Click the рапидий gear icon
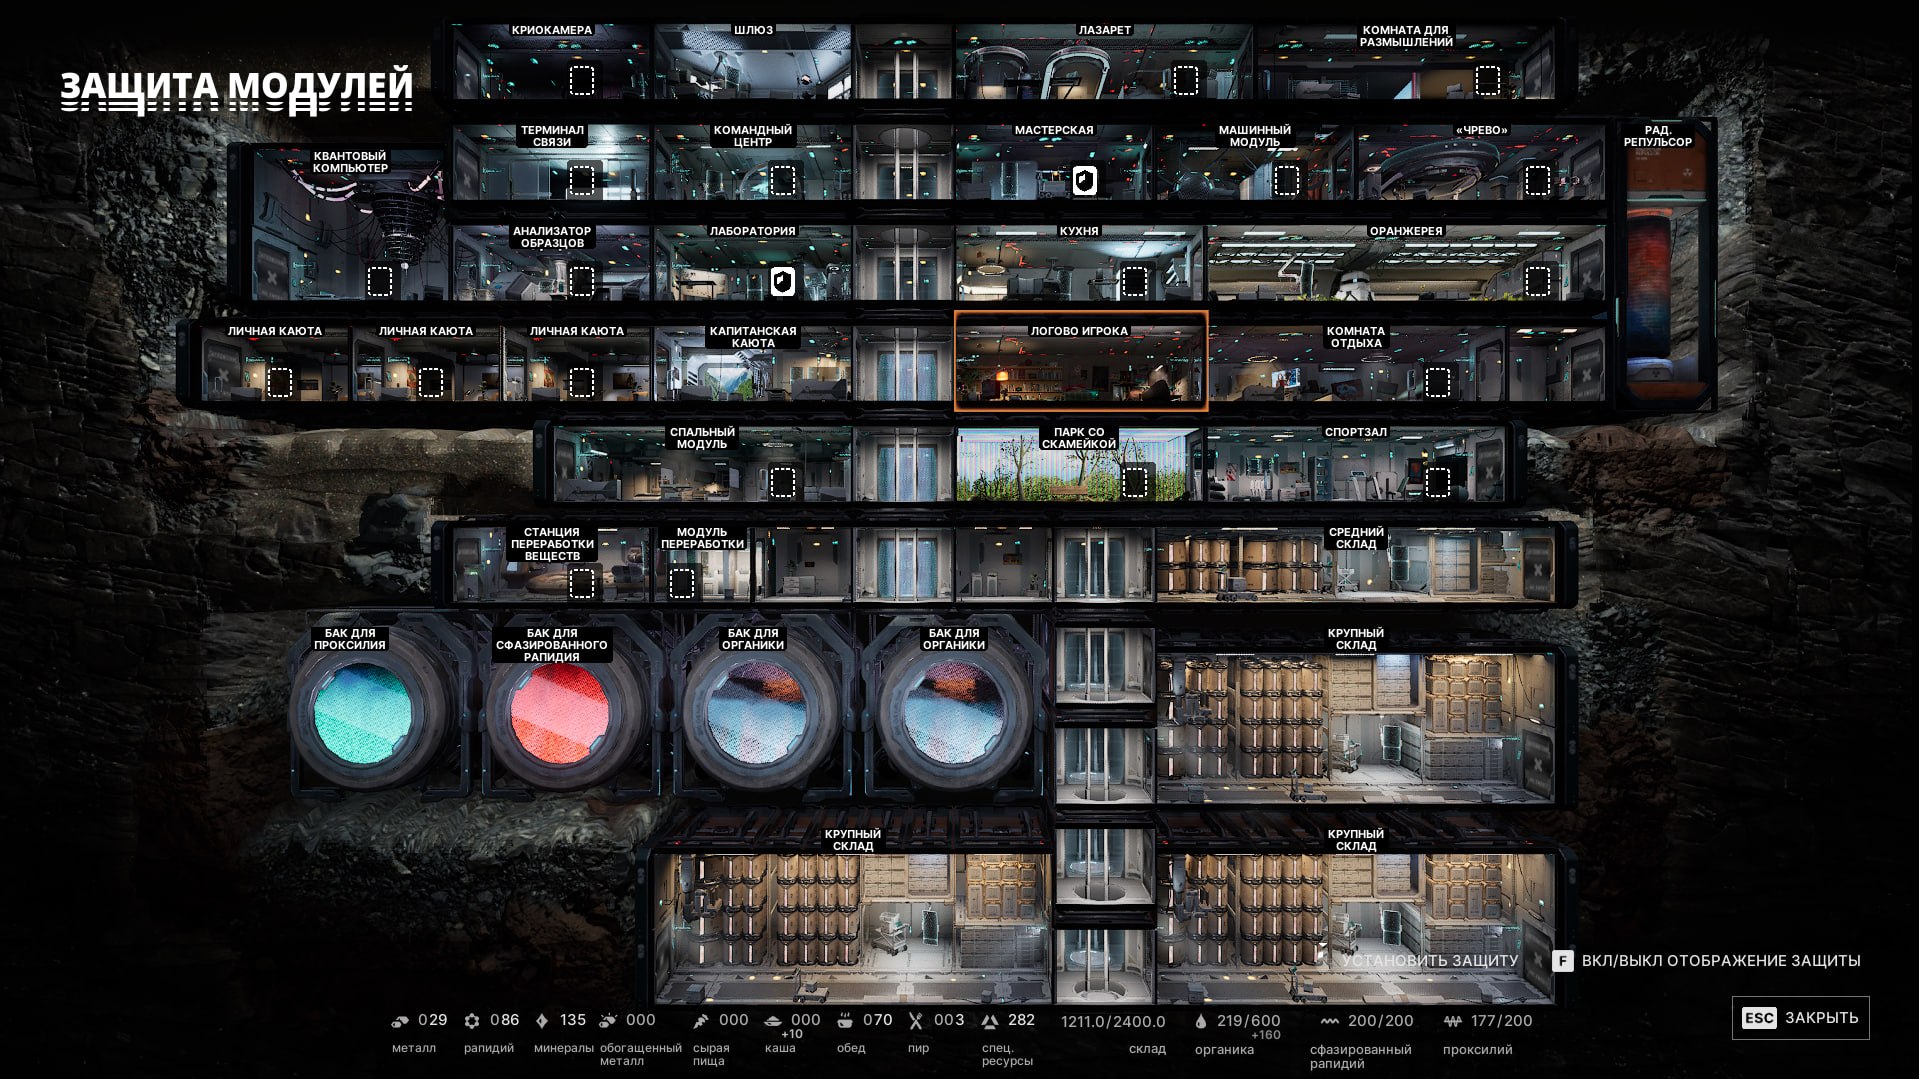 pyautogui.click(x=472, y=1021)
